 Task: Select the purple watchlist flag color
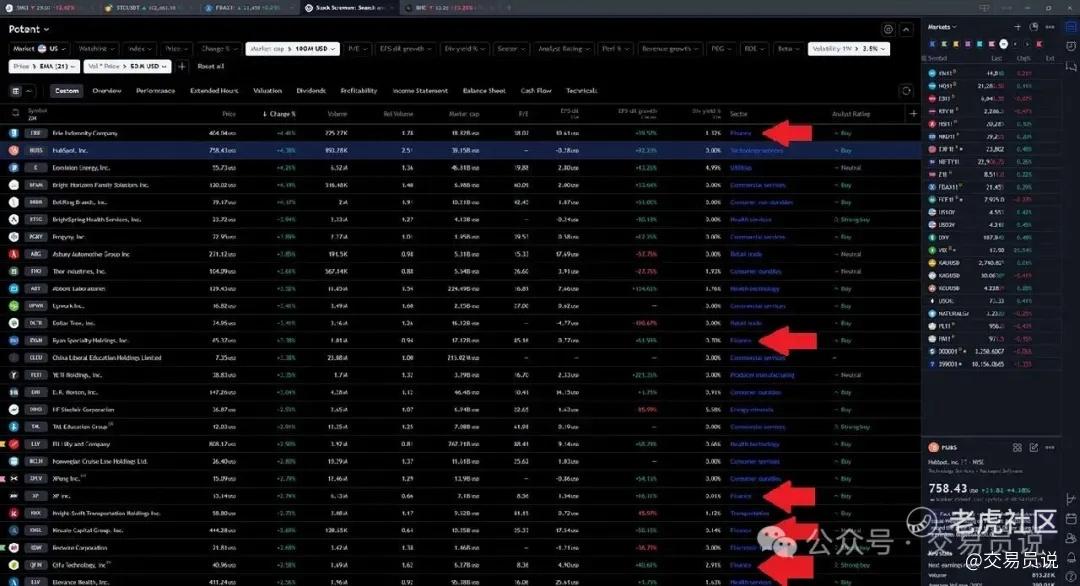(968, 43)
